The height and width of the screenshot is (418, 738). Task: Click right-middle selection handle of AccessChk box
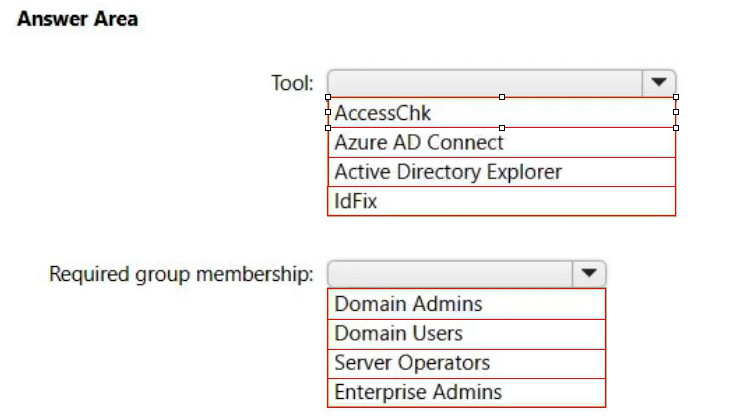[676, 112]
